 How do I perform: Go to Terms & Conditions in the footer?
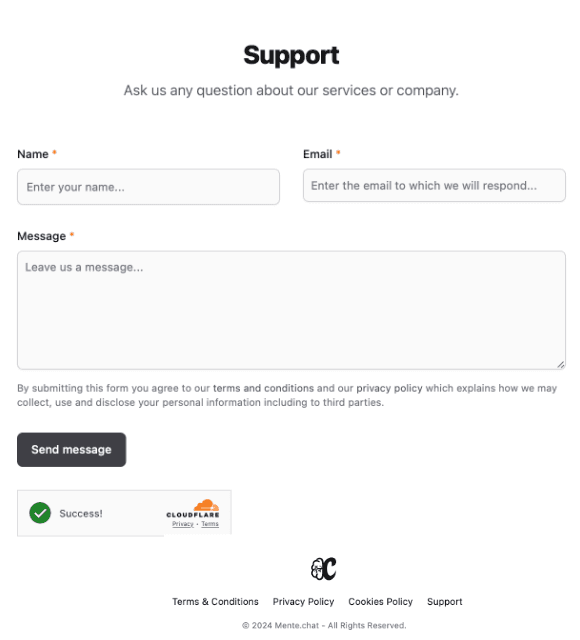pyautogui.click(x=215, y=601)
